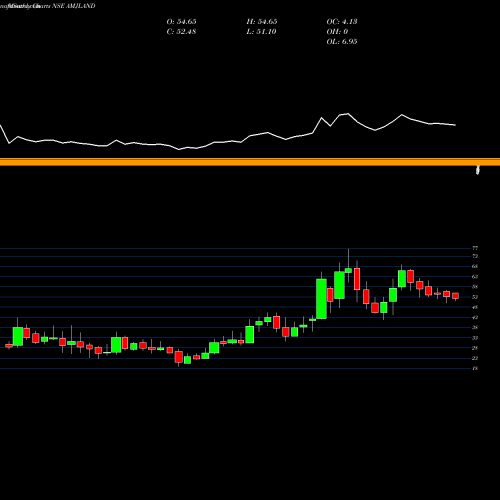Click the orange horizontal separator bar
The height and width of the screenshot is (500, 500).
(250, 162)
